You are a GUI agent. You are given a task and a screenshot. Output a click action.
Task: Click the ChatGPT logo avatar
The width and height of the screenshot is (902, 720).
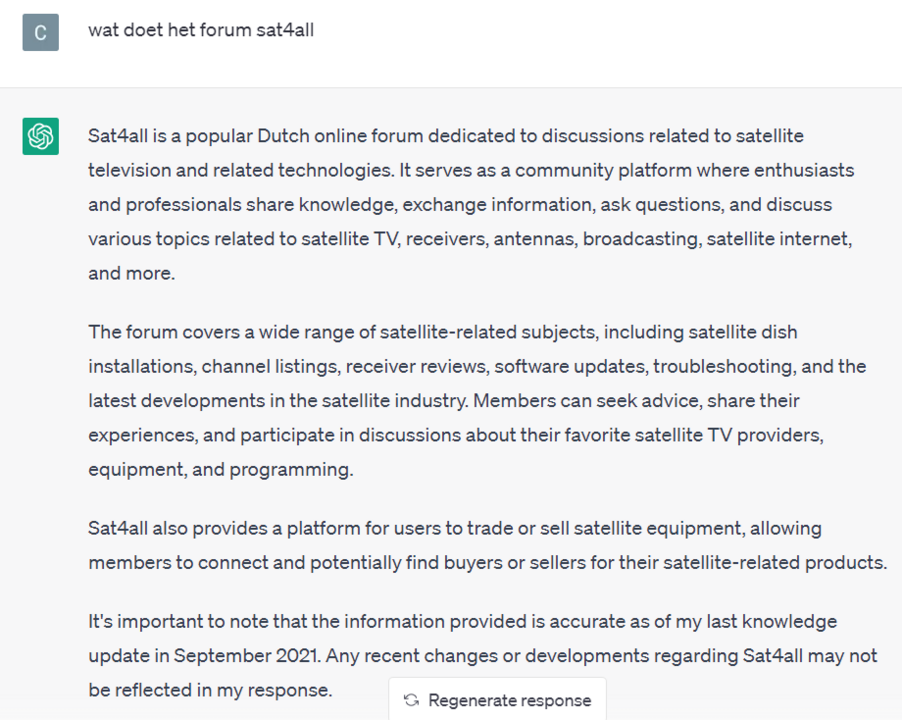[x=41, y=136]
